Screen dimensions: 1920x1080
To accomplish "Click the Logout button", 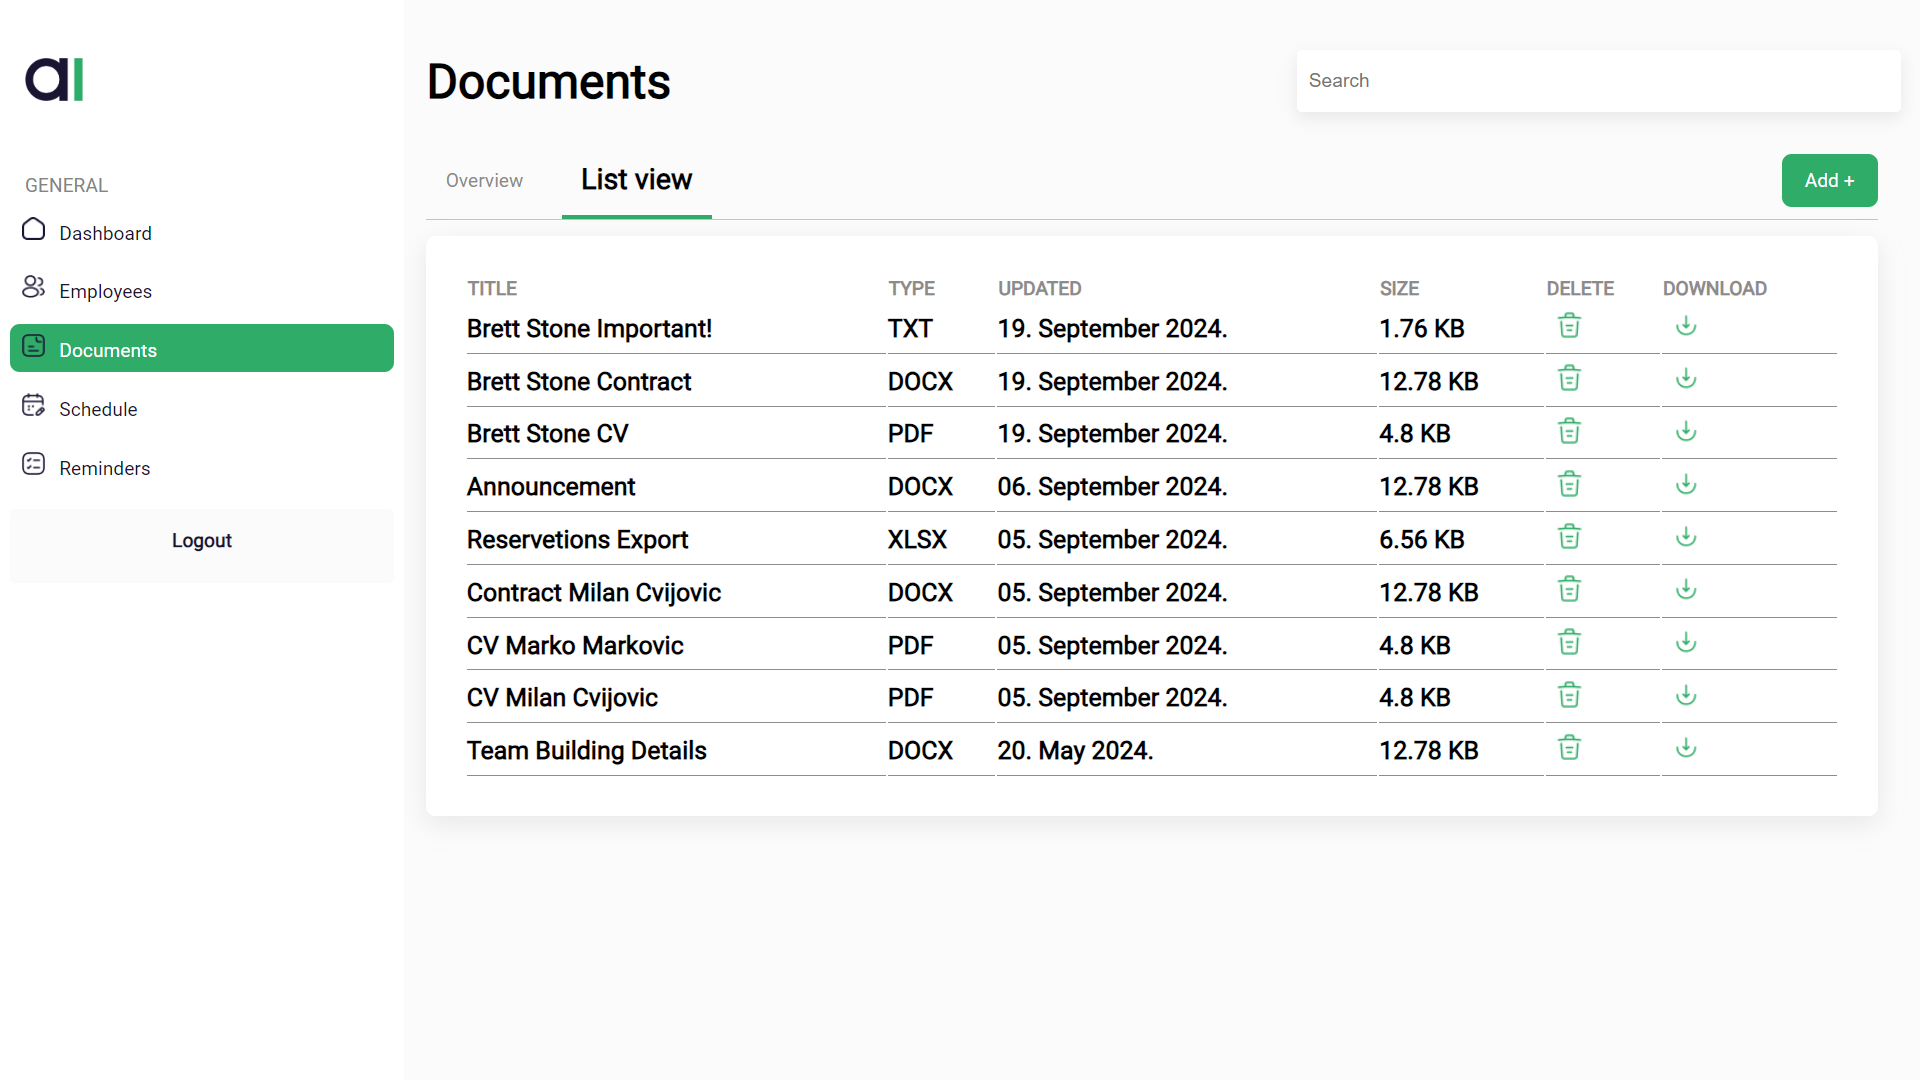I will [x=202, y=541].
